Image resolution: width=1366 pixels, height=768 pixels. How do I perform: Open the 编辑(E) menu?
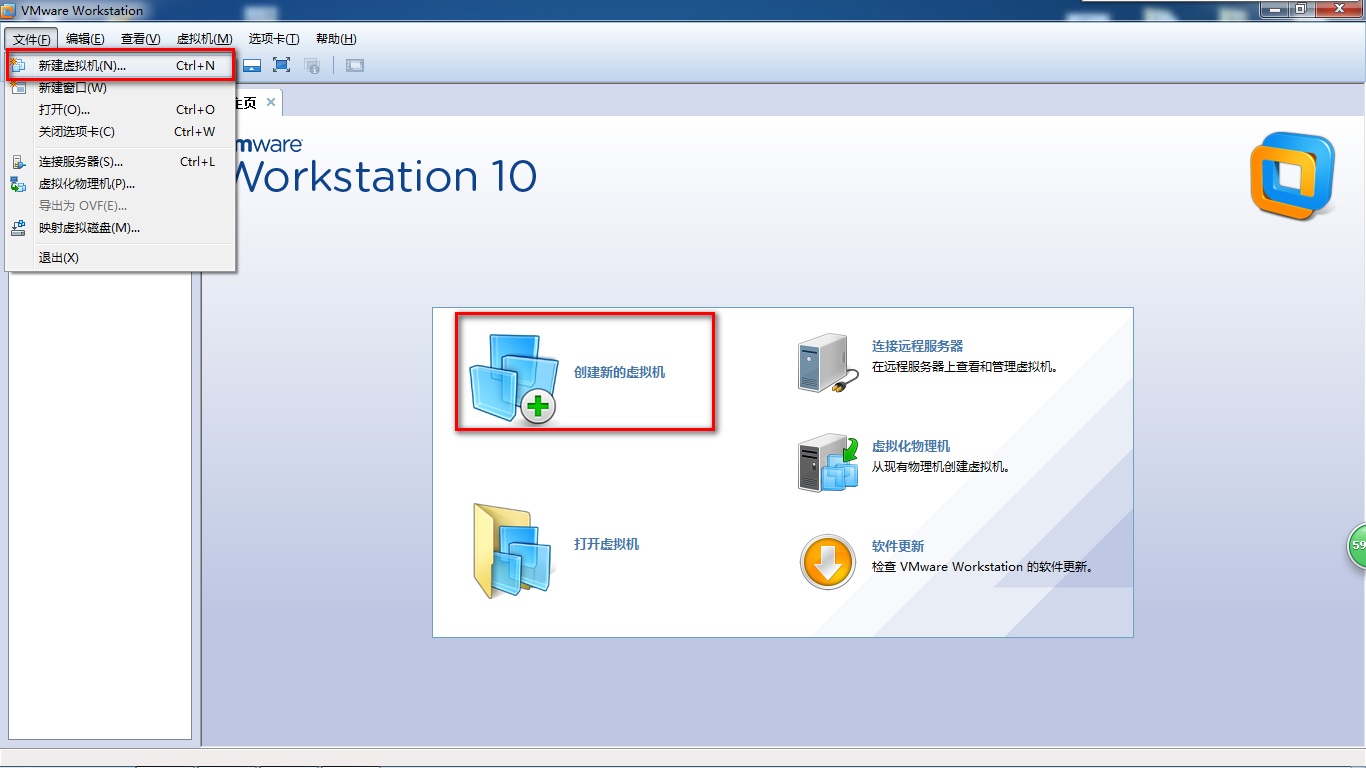pos(85,39)
